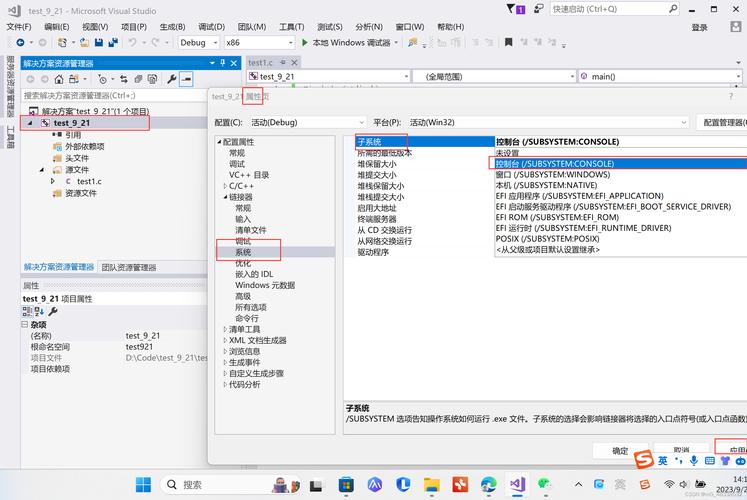The height and width of the screenshot is (500, 747).
Task: Click the new project toolbar icon
Action: click(62, 42)
